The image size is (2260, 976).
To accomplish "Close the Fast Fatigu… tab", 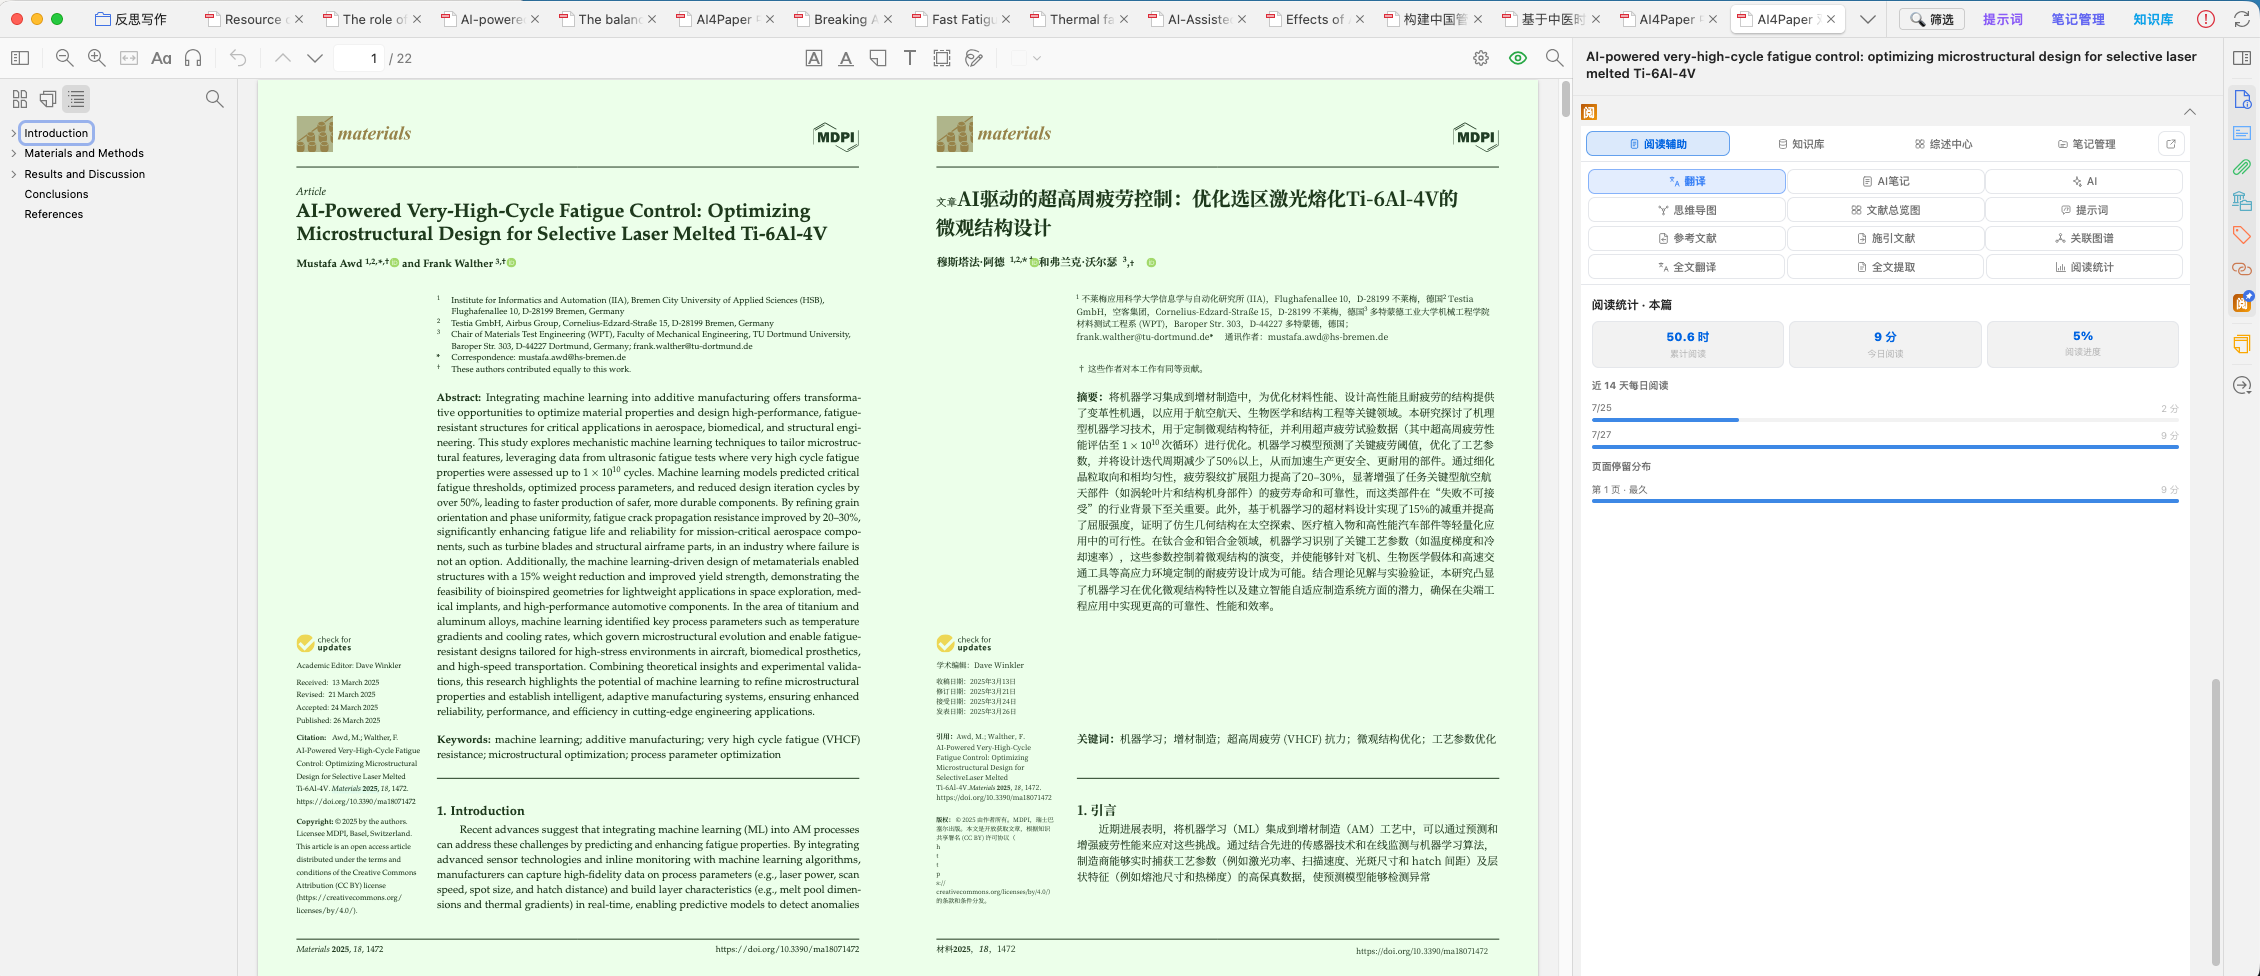I will pos(1006,19).
